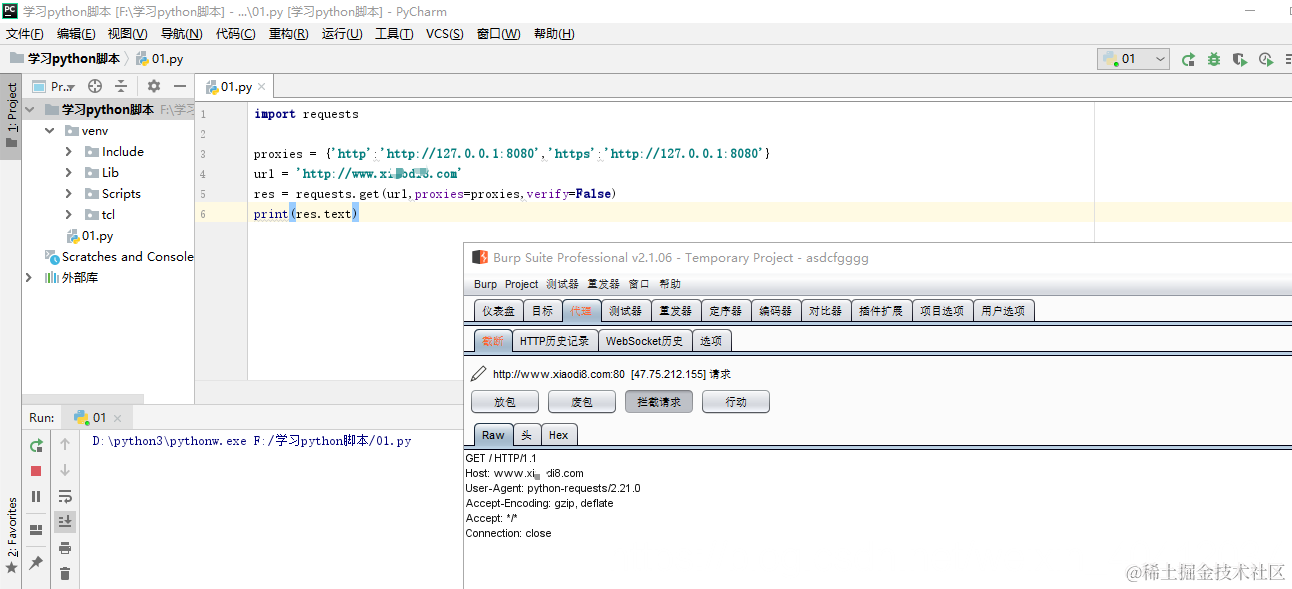Viewport: 1292px width, 589px height.
Task: Go up the stack trace arrow in Run panel
Action: 65,444
